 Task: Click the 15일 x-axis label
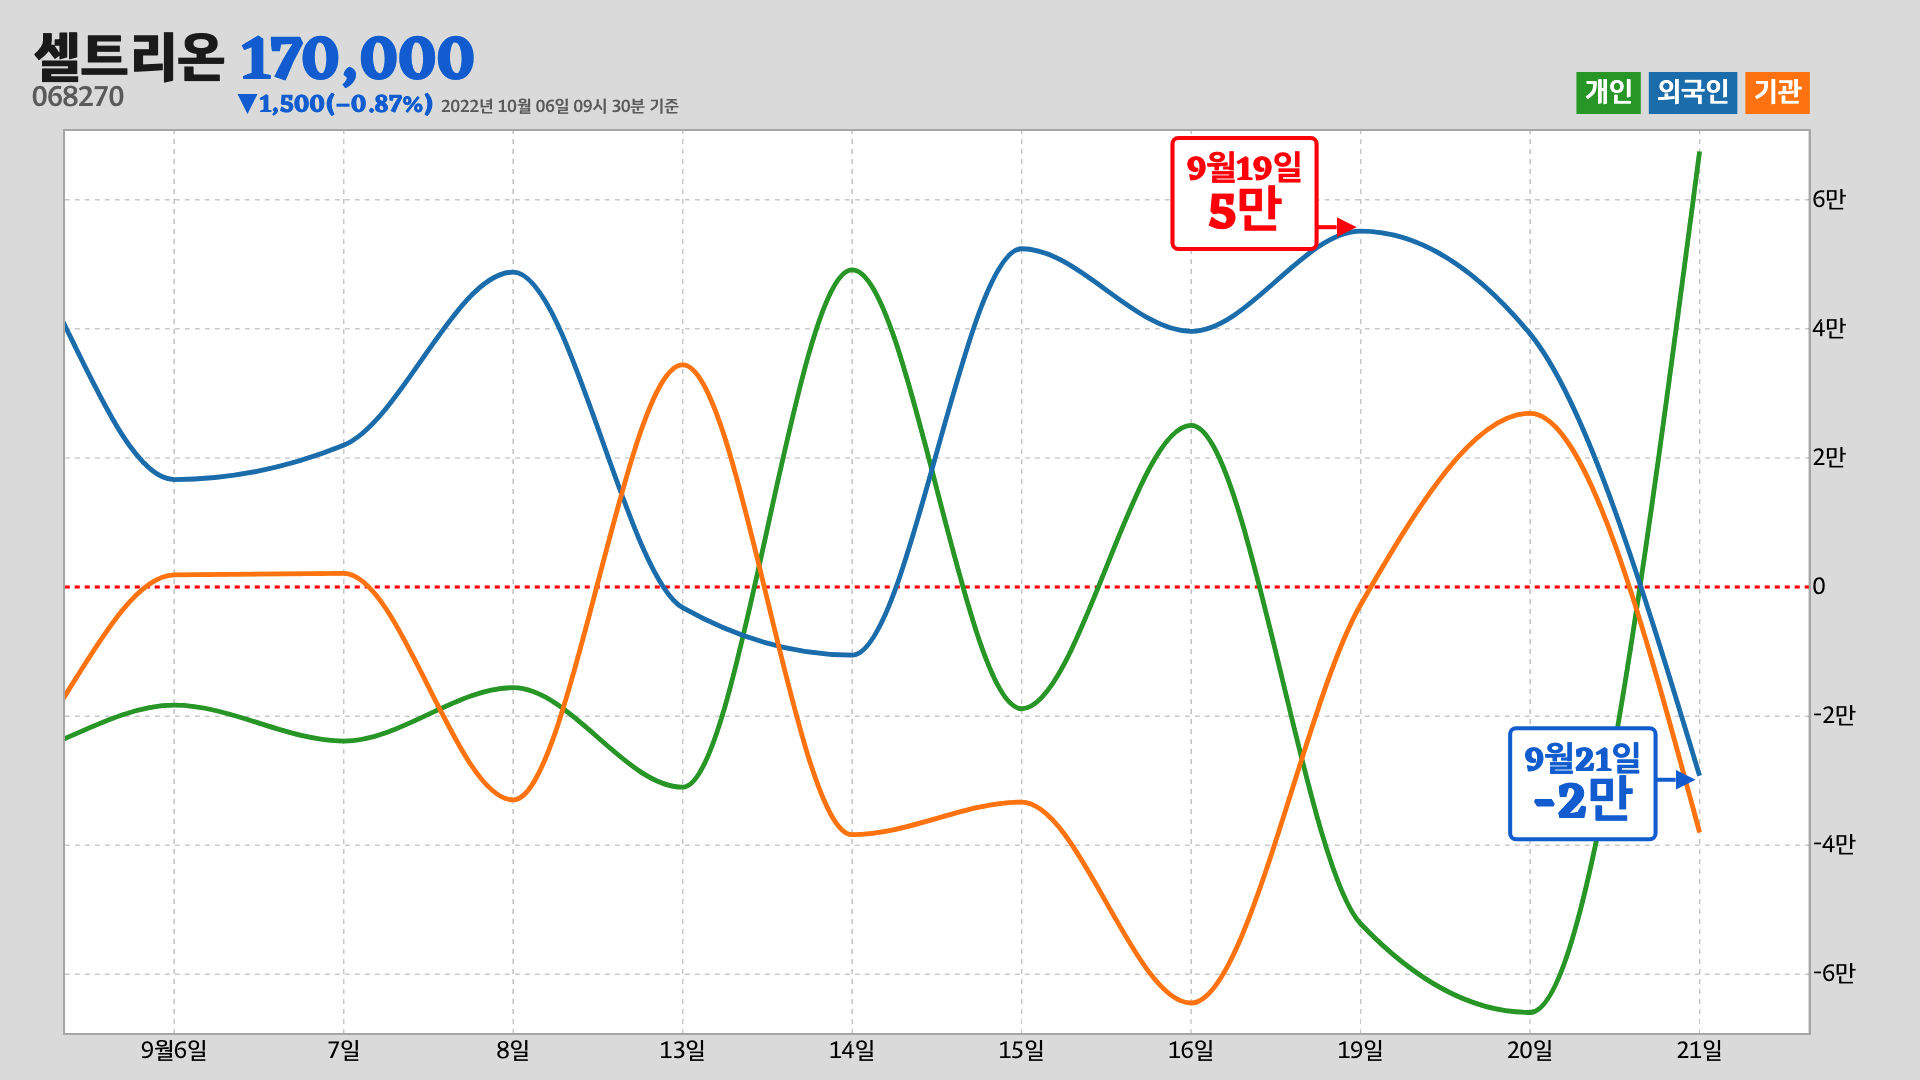[x=1021, y=1050]
